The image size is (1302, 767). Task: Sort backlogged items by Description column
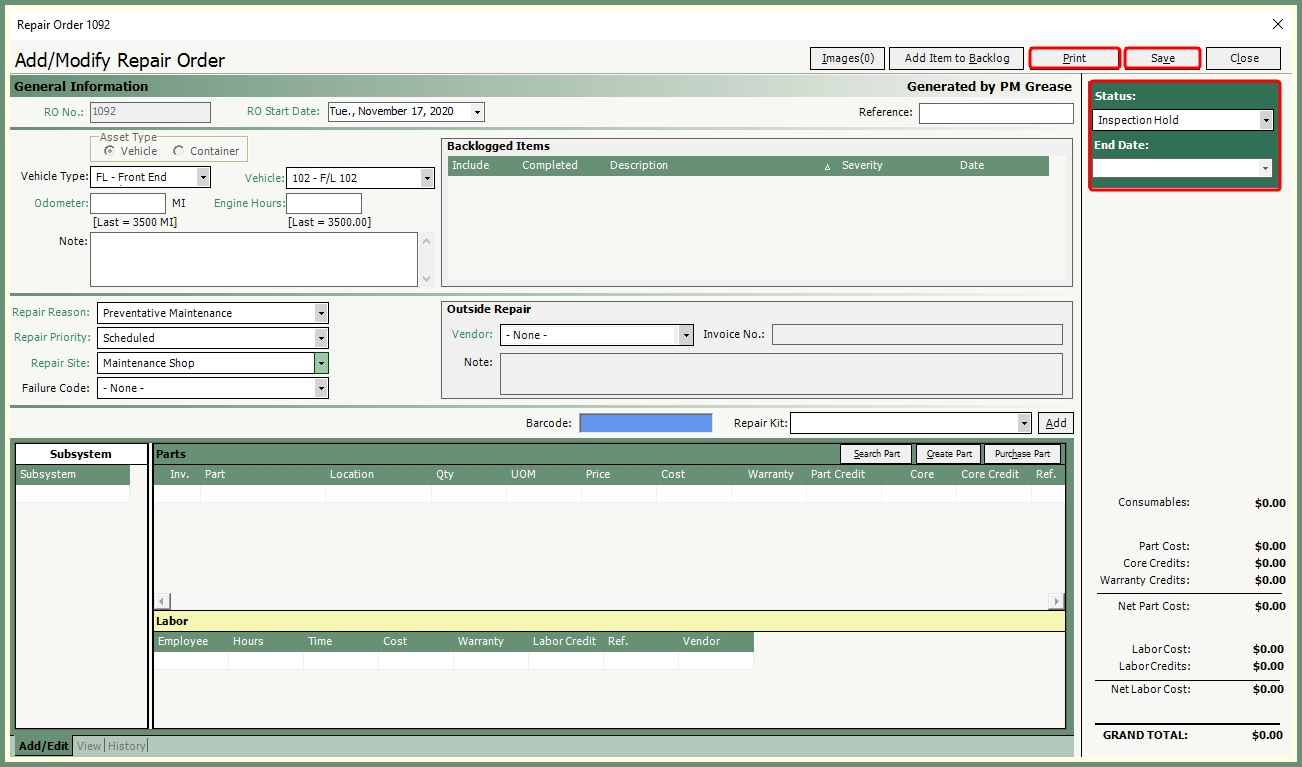pyautogui.click(x=639, y=166)
